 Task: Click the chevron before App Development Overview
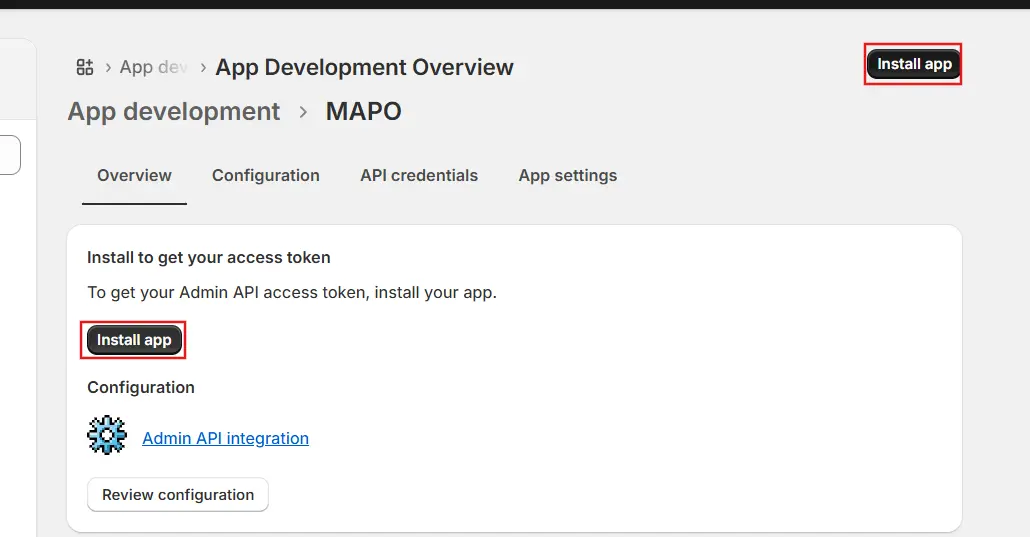[203, 67]
